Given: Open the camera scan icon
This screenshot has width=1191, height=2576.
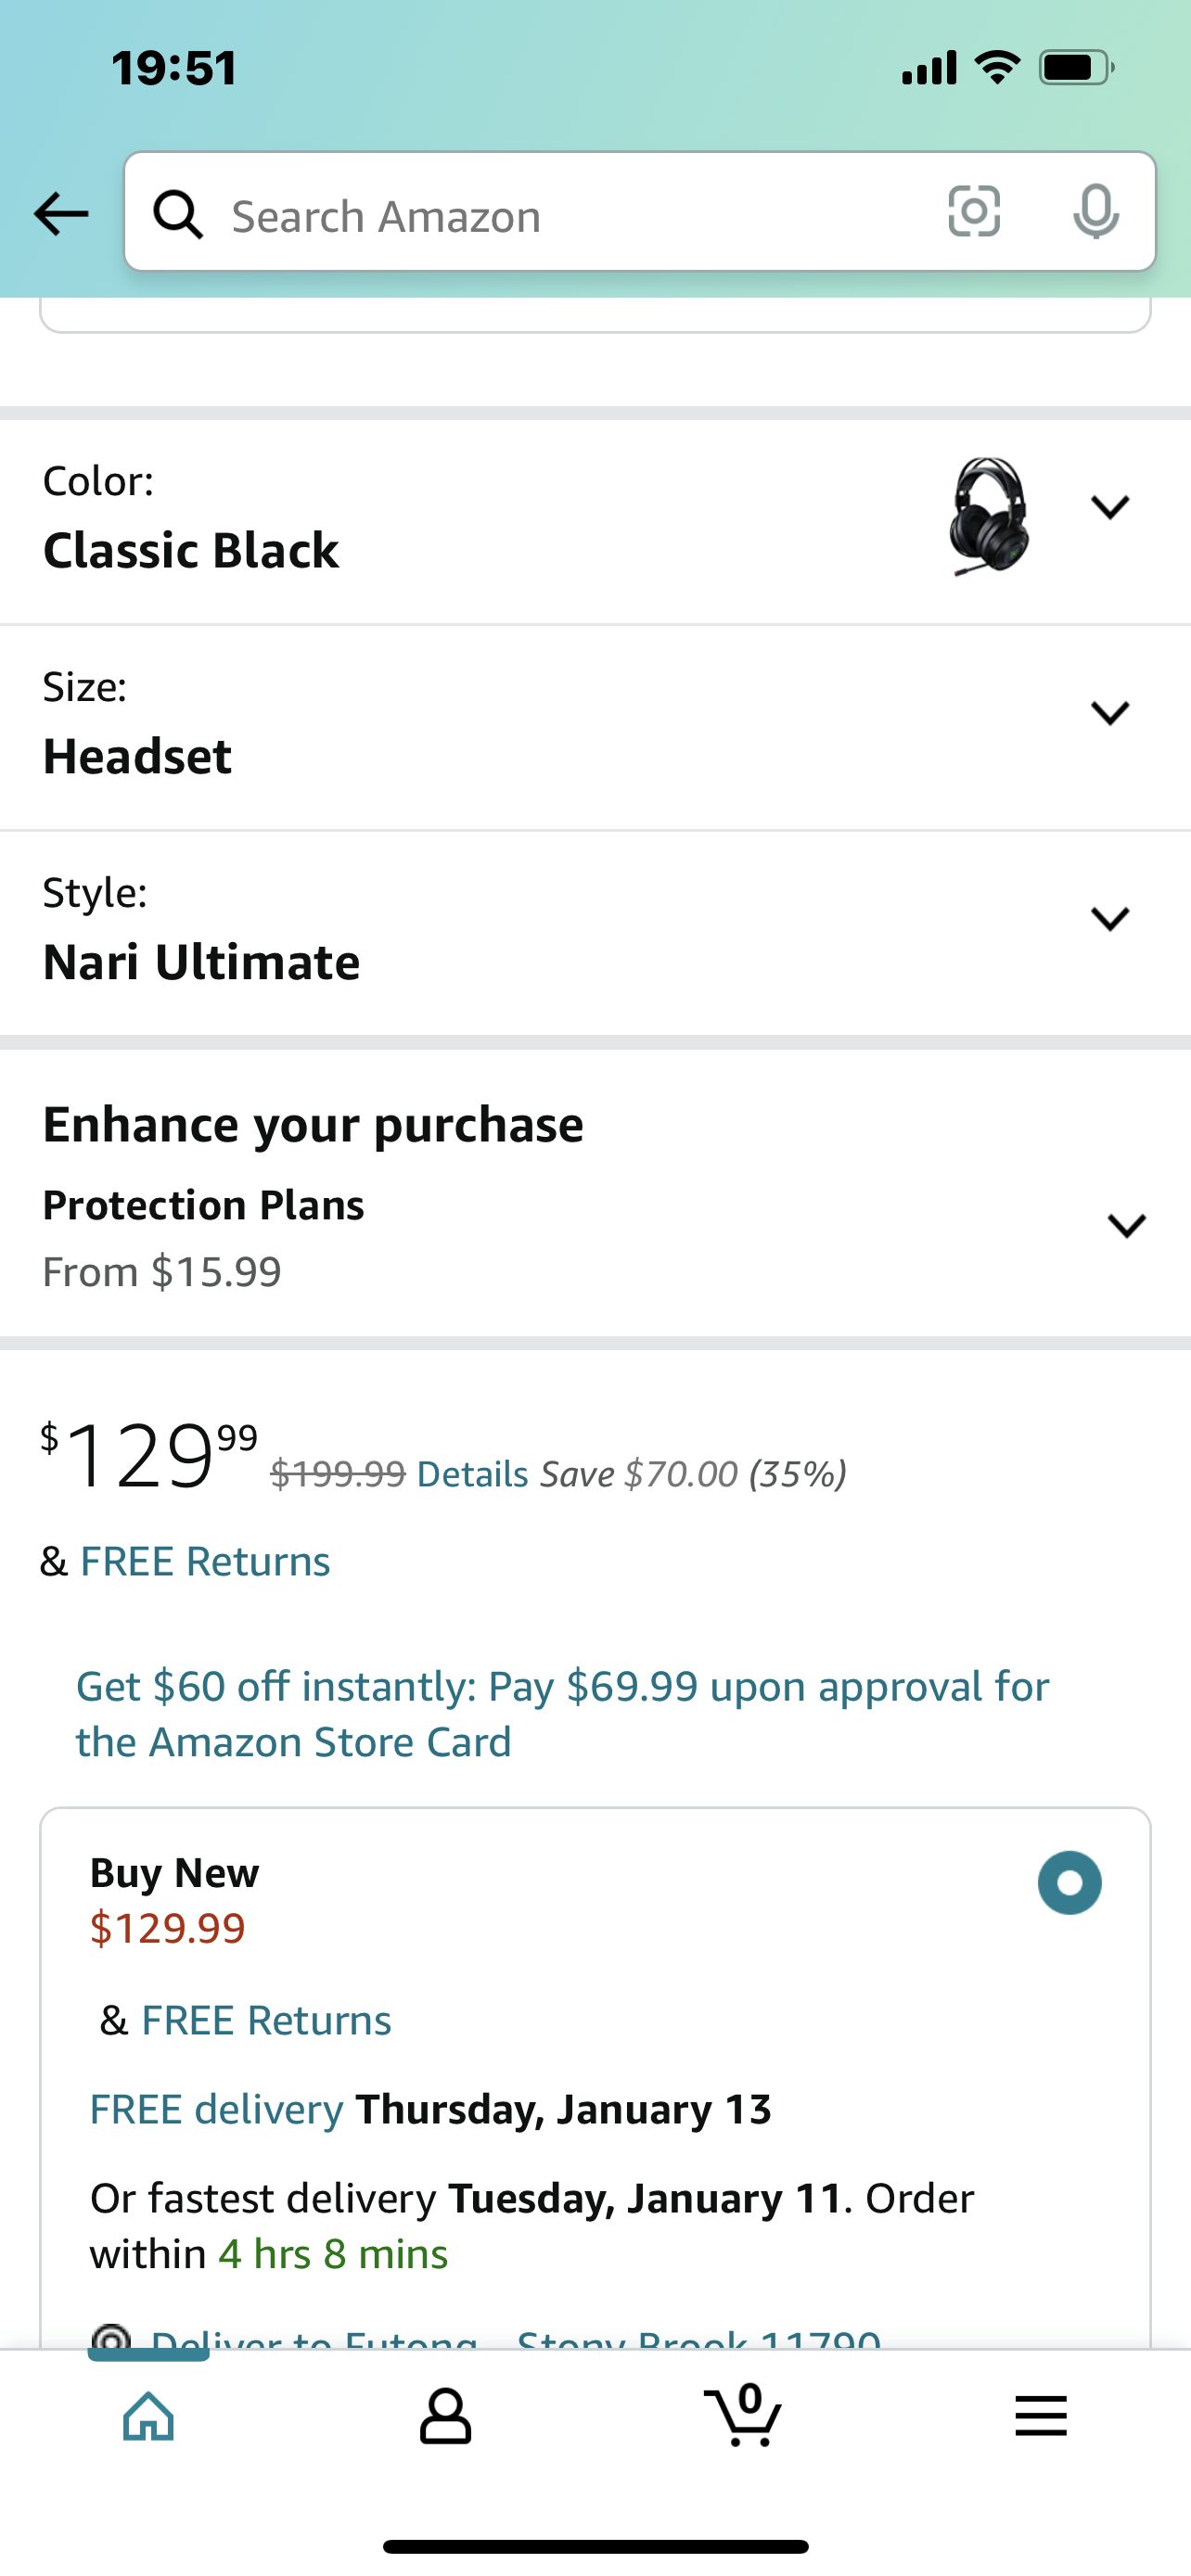Looking at the screenshot, I should click(973, 211).
